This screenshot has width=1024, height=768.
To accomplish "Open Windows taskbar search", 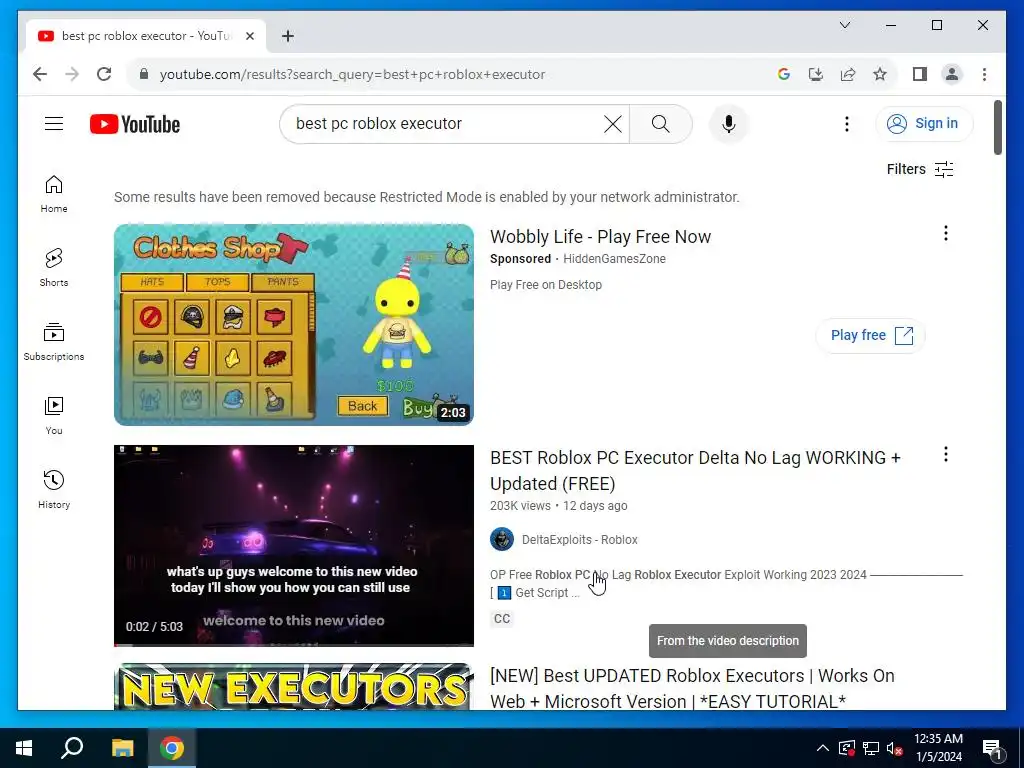I will 72,748.
